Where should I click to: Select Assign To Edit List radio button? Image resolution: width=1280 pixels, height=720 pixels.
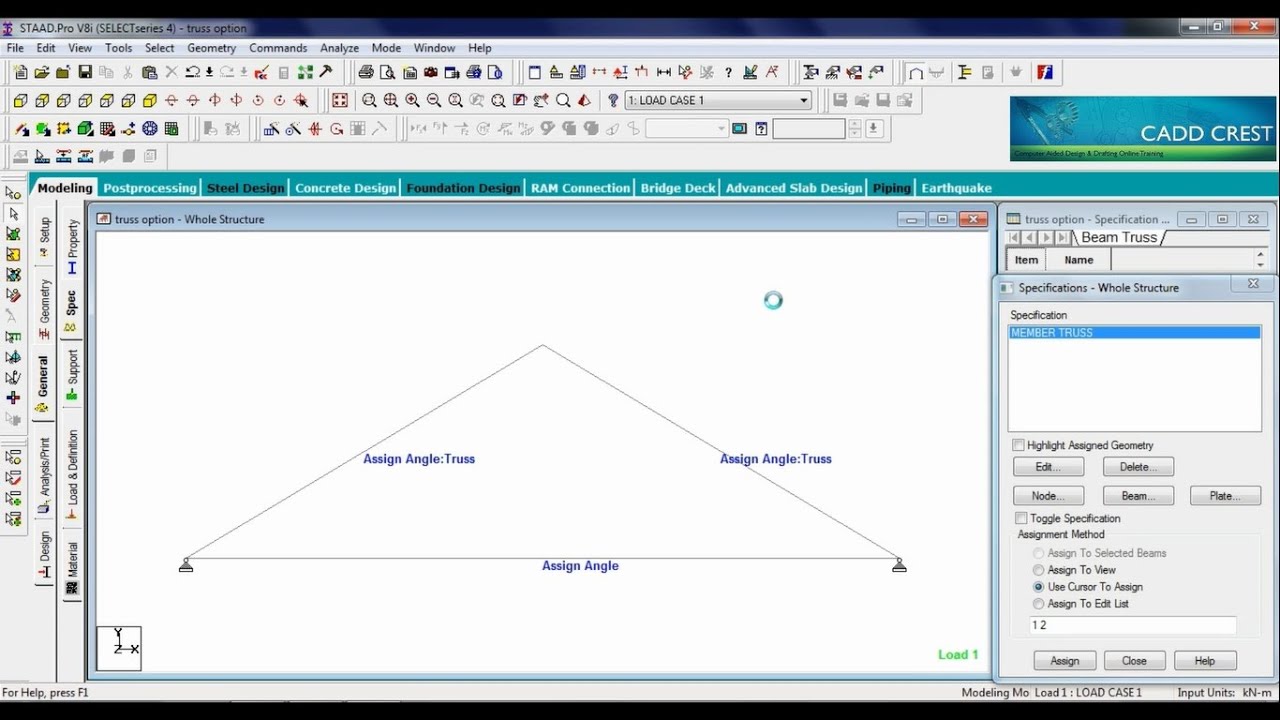click(1039, 604)
